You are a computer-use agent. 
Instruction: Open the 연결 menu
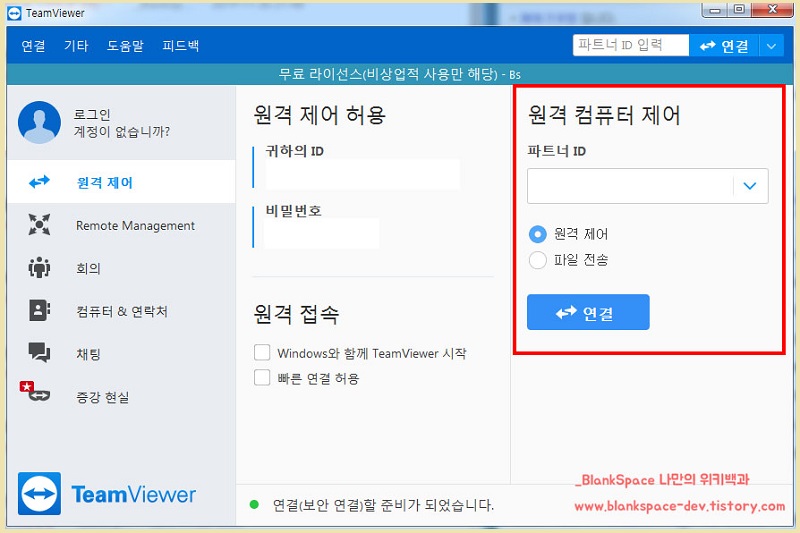tap(33, 46)
